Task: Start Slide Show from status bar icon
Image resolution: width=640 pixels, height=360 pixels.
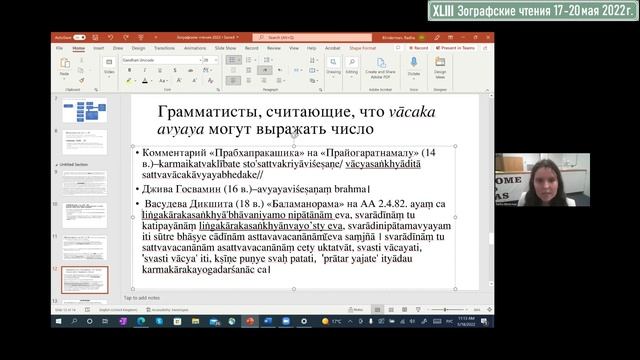Action: pos(418,310)
